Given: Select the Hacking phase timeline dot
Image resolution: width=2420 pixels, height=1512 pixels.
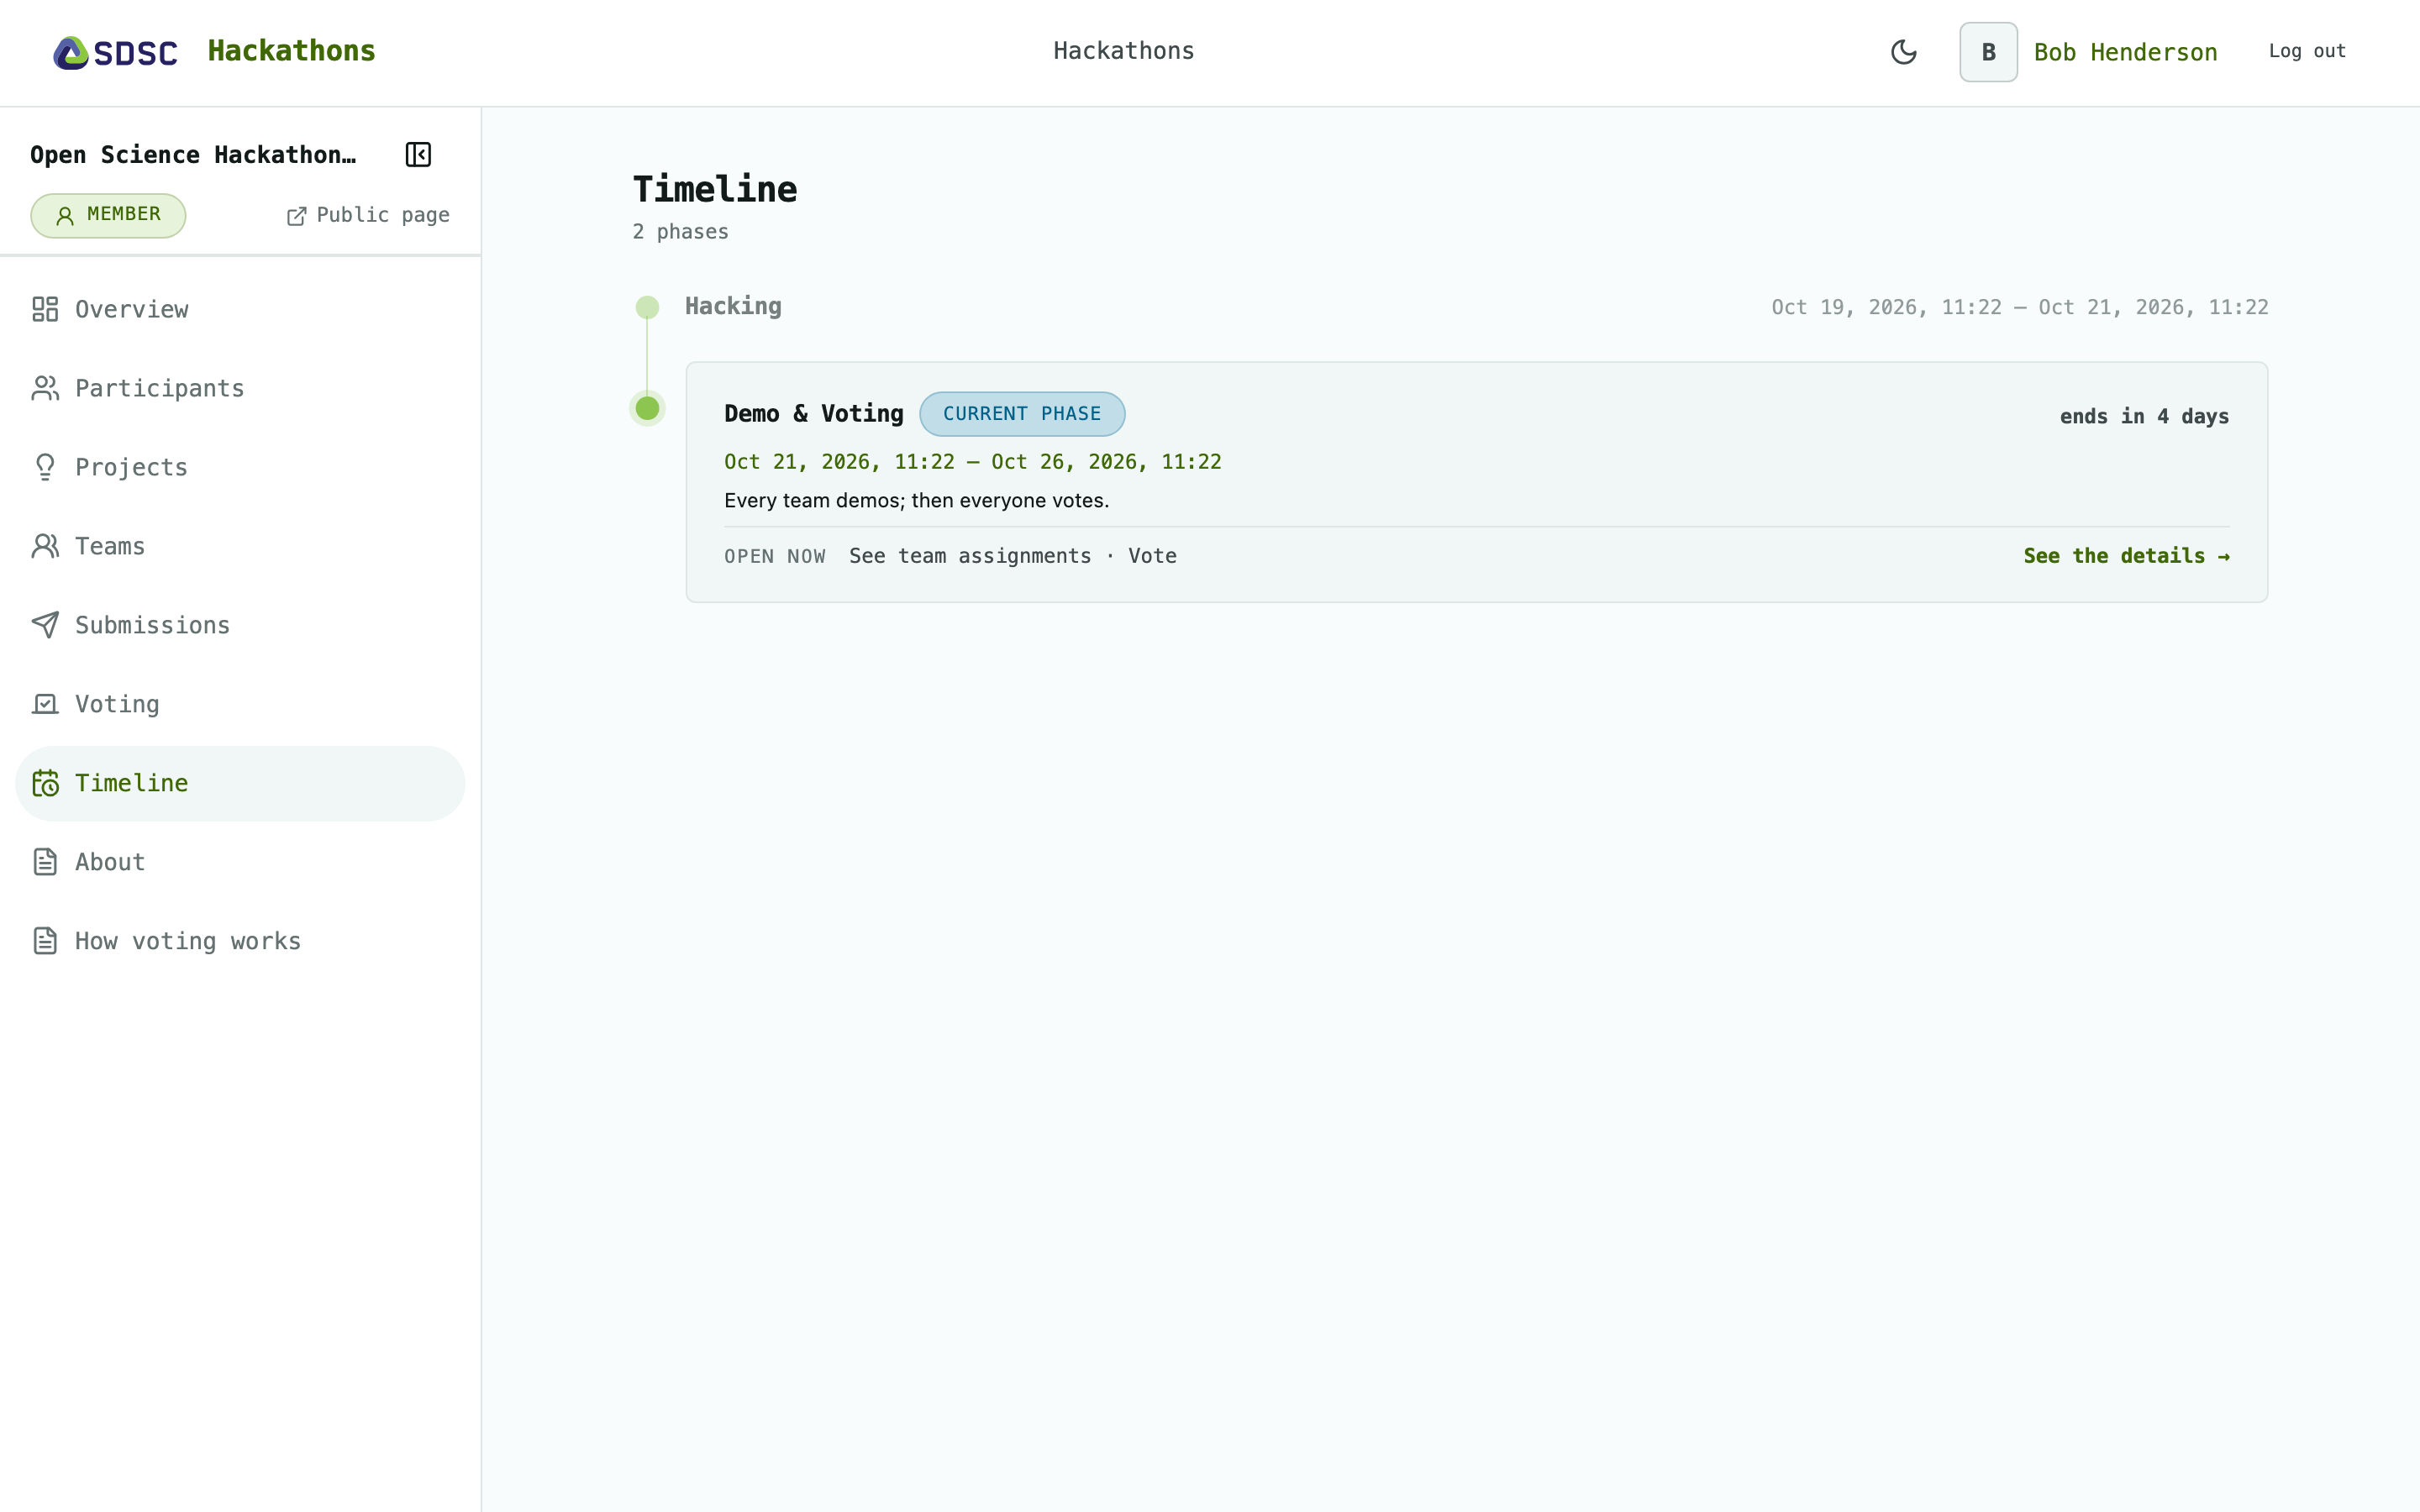Looking at the screenshot, I should pyautogui.click(x=647, y=307).
